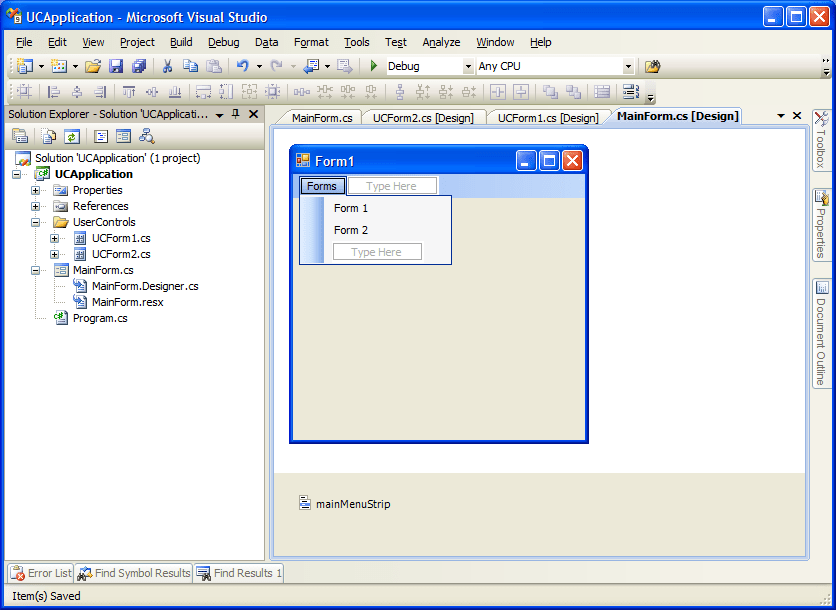Open the Find Results 1 panel
The height and width of the screenshot is (610, 836).
[x=239, y=573]
